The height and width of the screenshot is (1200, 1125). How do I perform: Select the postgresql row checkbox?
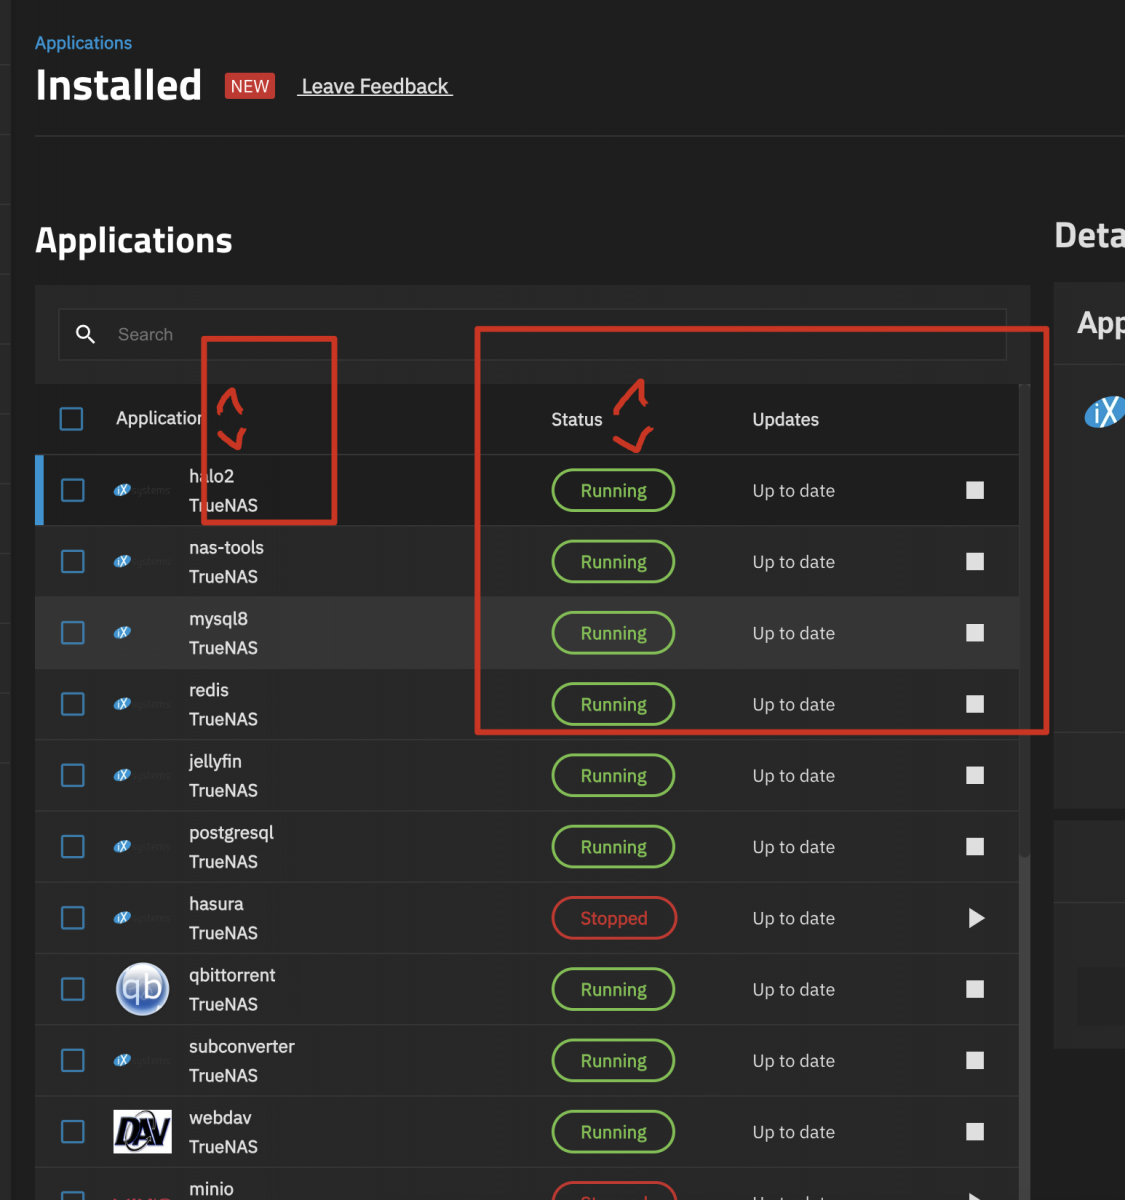pos(73,847)
